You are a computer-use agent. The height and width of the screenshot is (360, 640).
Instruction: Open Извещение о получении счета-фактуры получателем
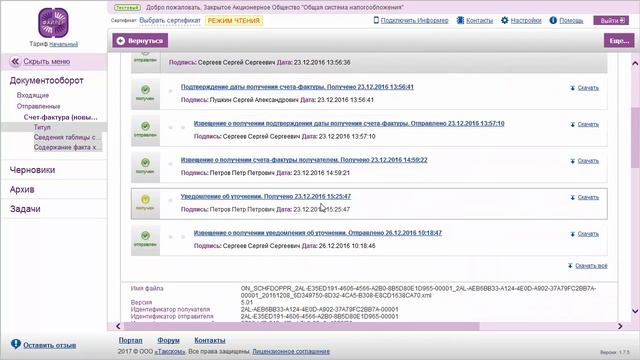[304, 160]
